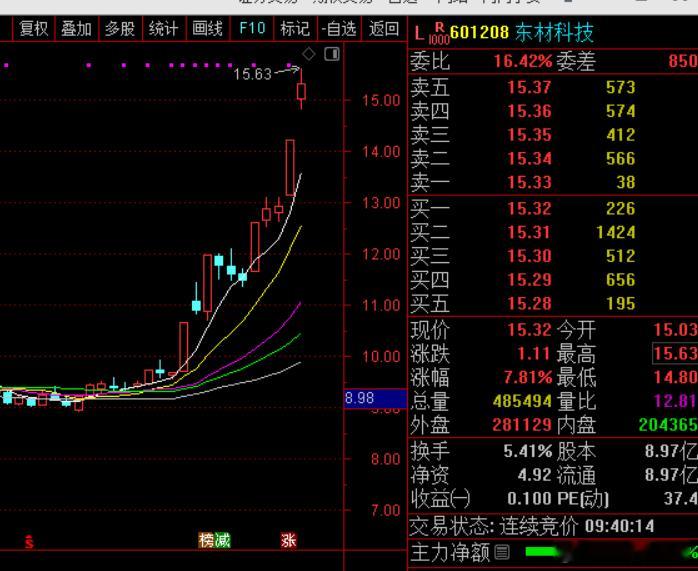
Task: Click the 涨幅 value 7.81%
Action: point(528,378)
